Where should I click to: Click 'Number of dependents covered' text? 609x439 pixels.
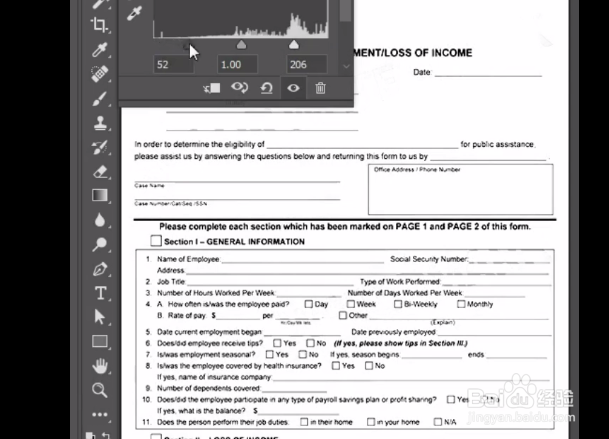(209, 388)
